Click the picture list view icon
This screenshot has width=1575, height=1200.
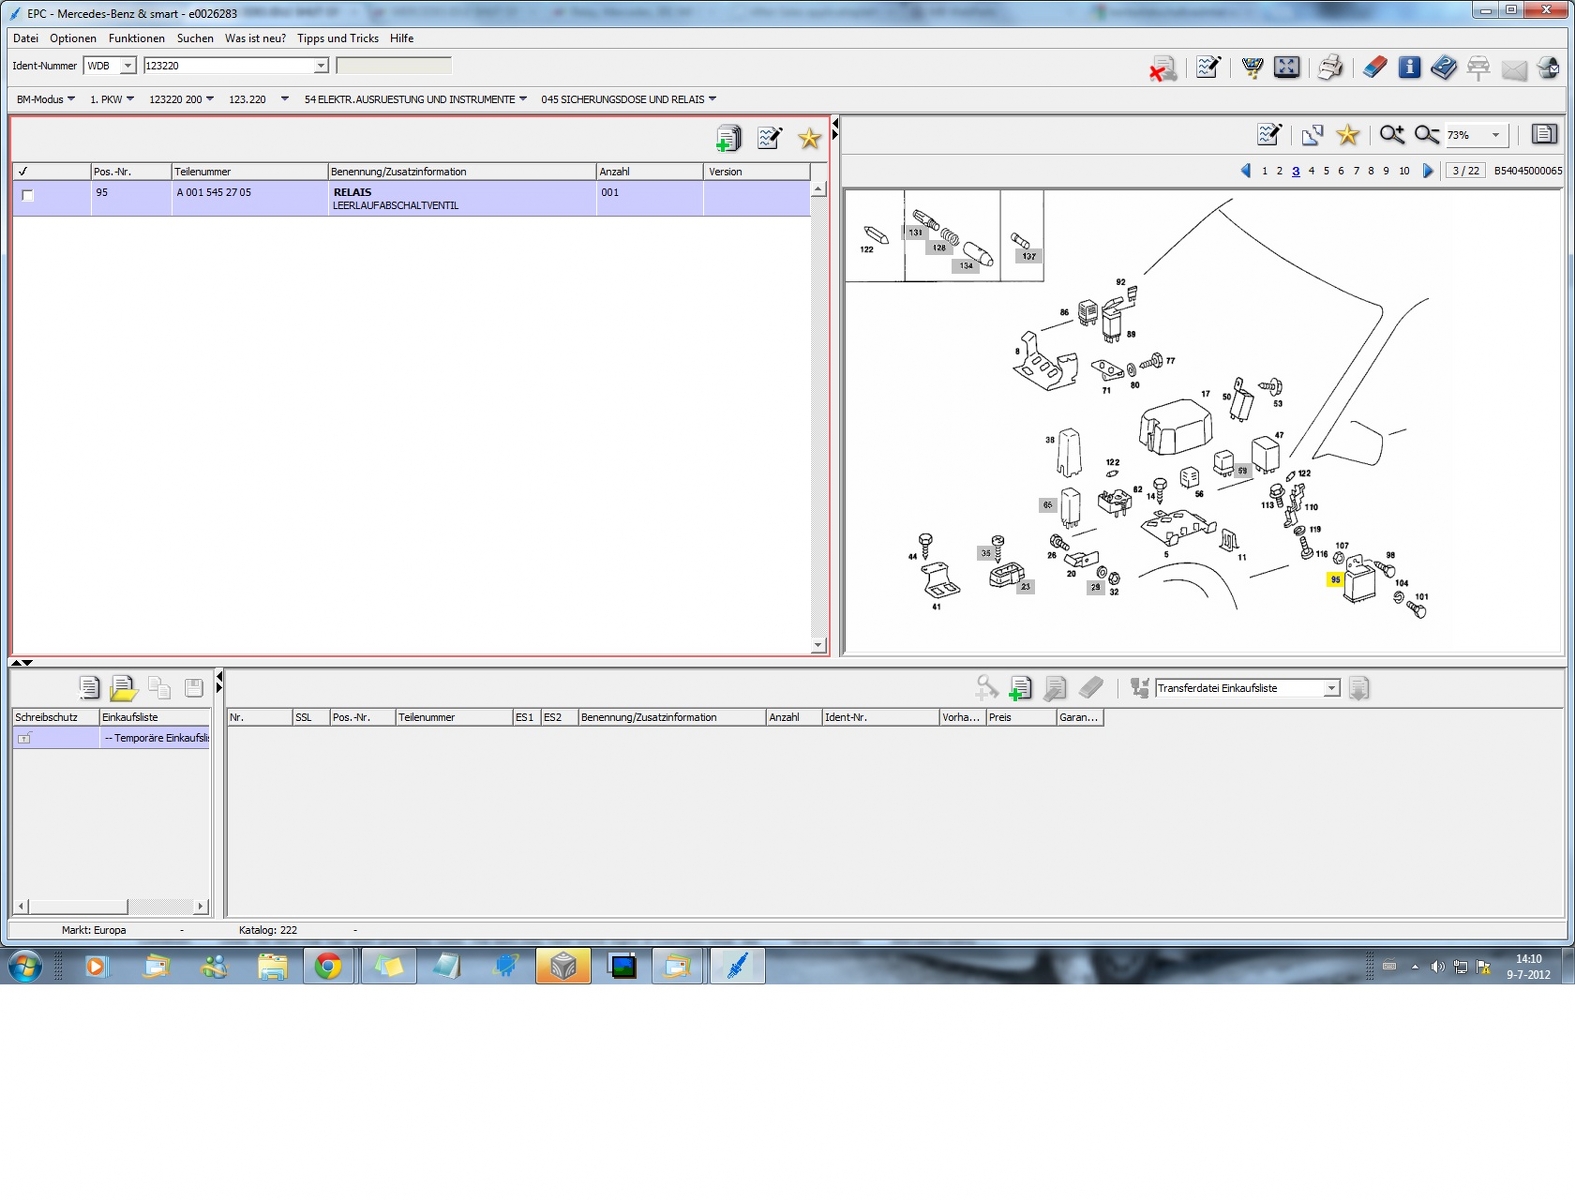click(1544, 134)
